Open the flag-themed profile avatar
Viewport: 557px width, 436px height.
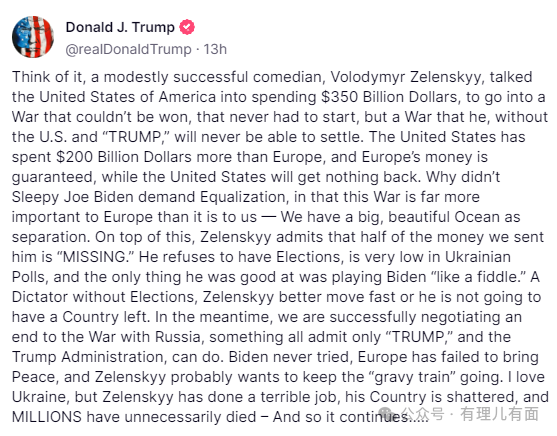click(33, 37)
